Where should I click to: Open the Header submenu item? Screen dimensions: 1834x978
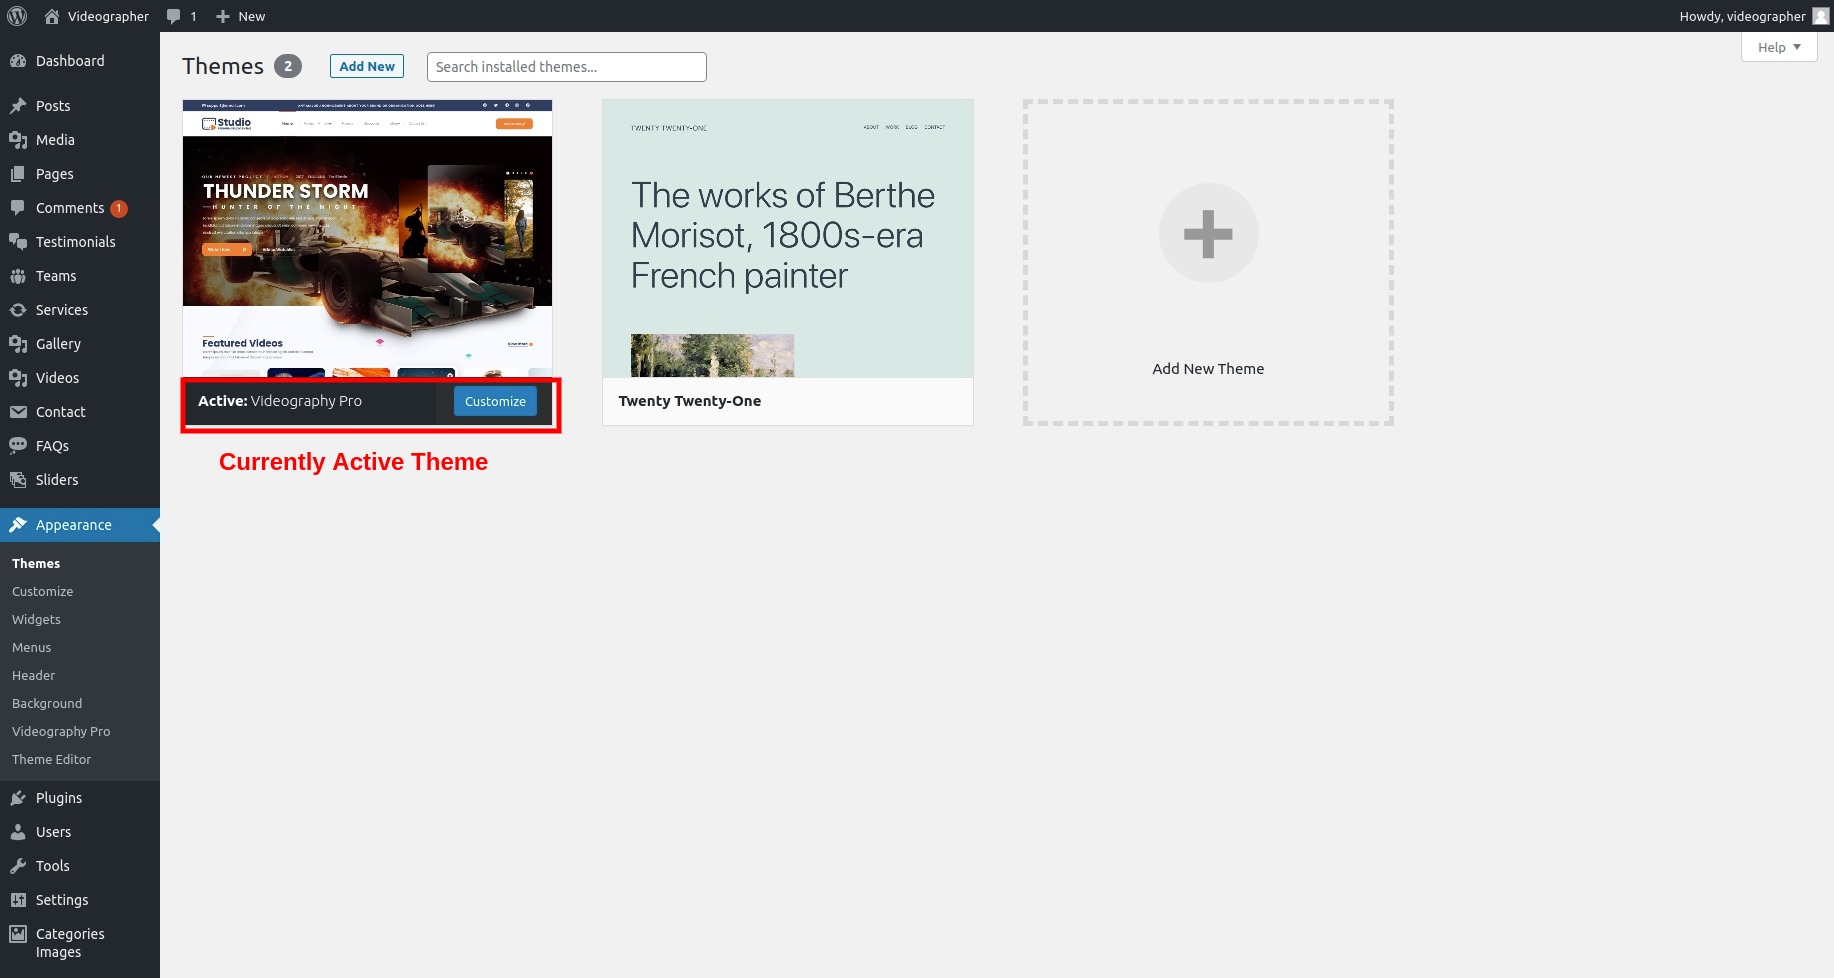[x=33, y=676]
